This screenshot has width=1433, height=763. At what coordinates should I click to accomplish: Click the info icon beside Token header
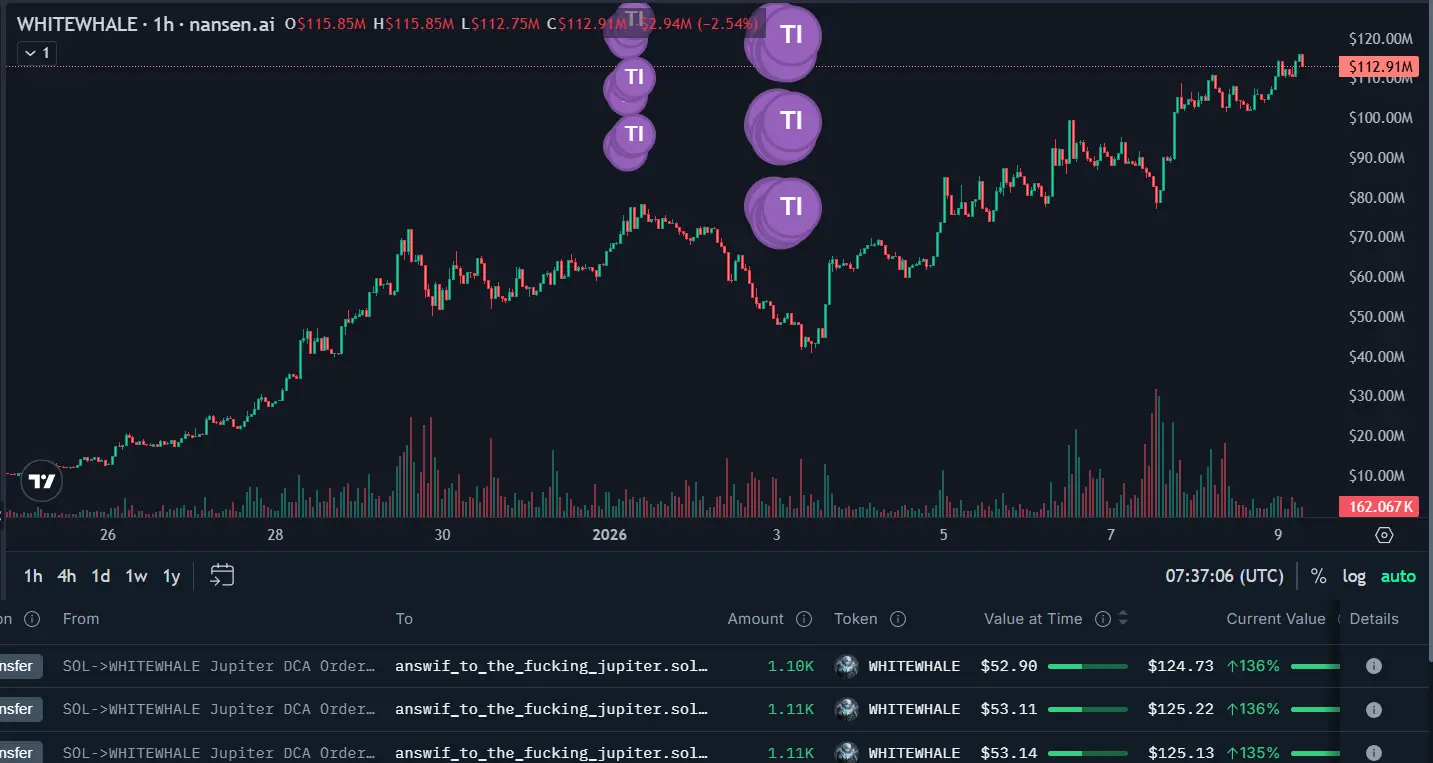click(x=898, y=619)
